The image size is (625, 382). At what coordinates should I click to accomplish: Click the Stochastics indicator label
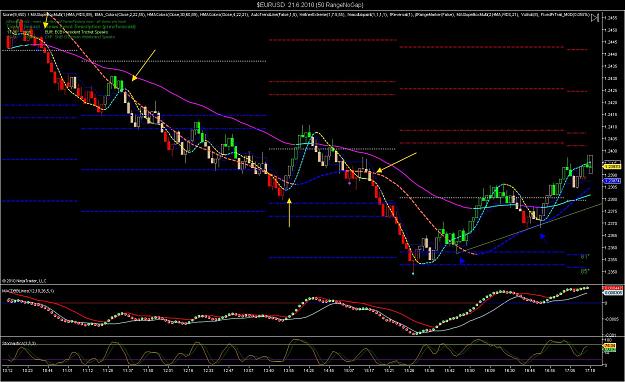click(19, 343)
